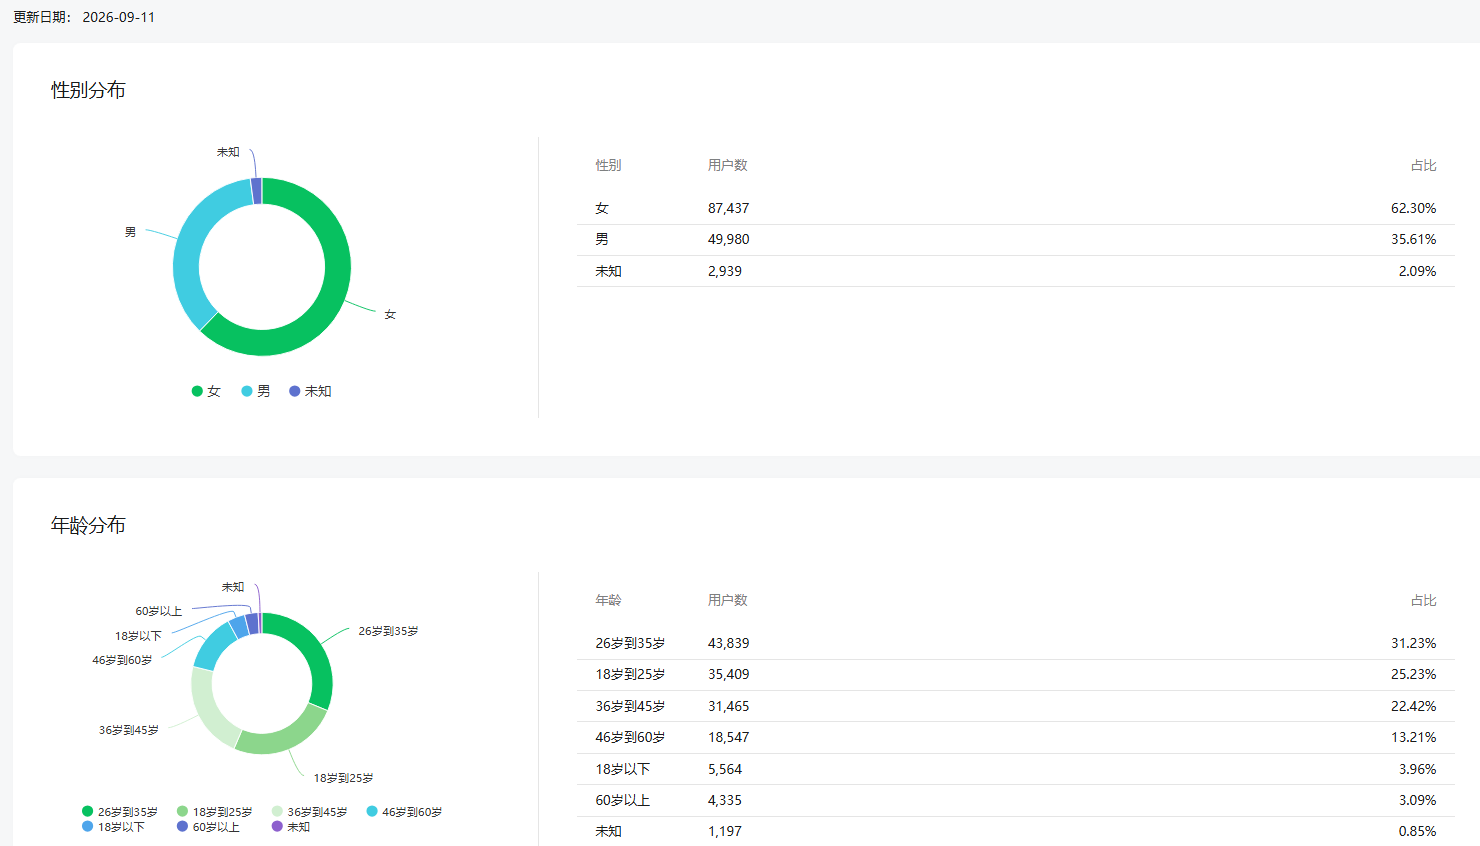Toggle the 26岁到35岁 legend entry

[120, 812]
